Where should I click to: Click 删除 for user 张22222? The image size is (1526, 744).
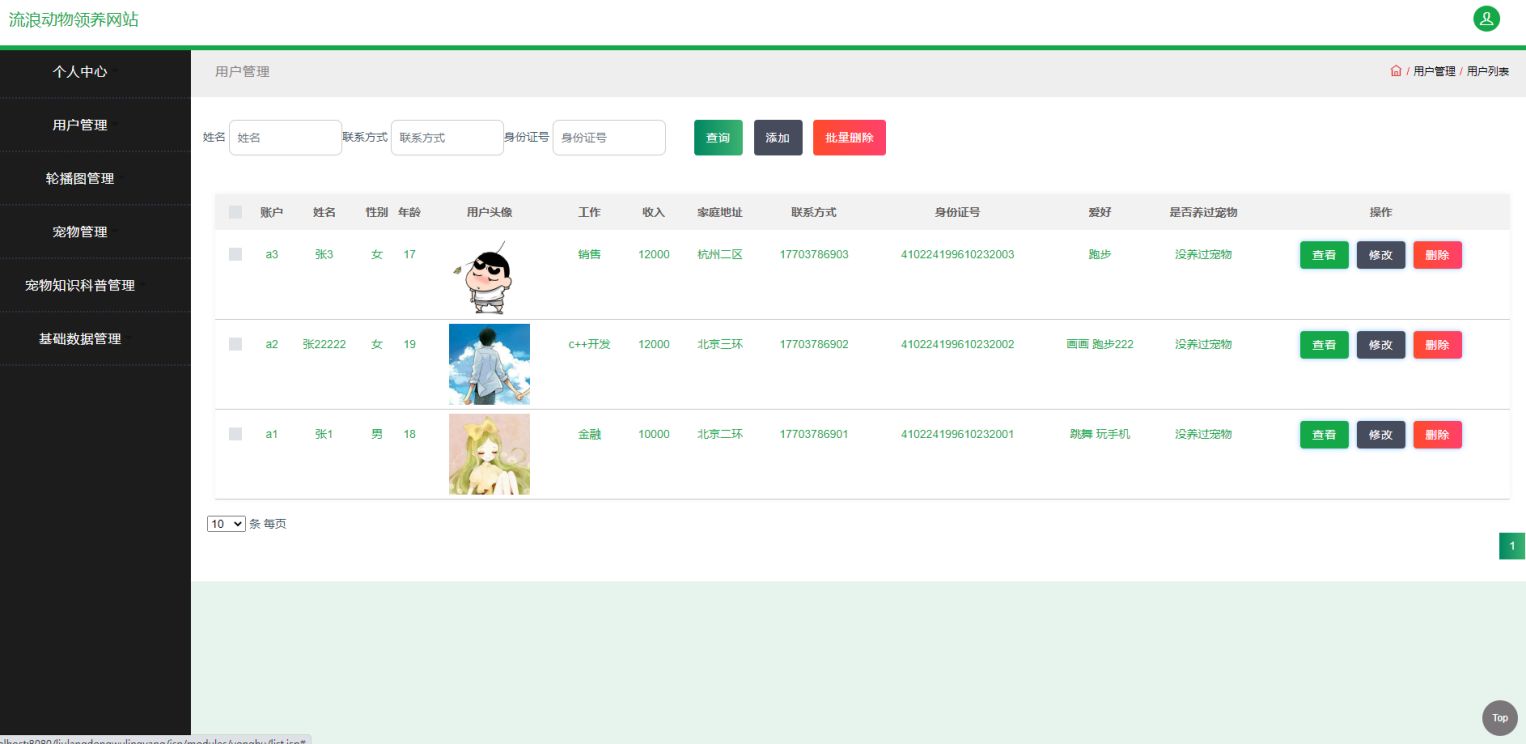coord(1437,345)
